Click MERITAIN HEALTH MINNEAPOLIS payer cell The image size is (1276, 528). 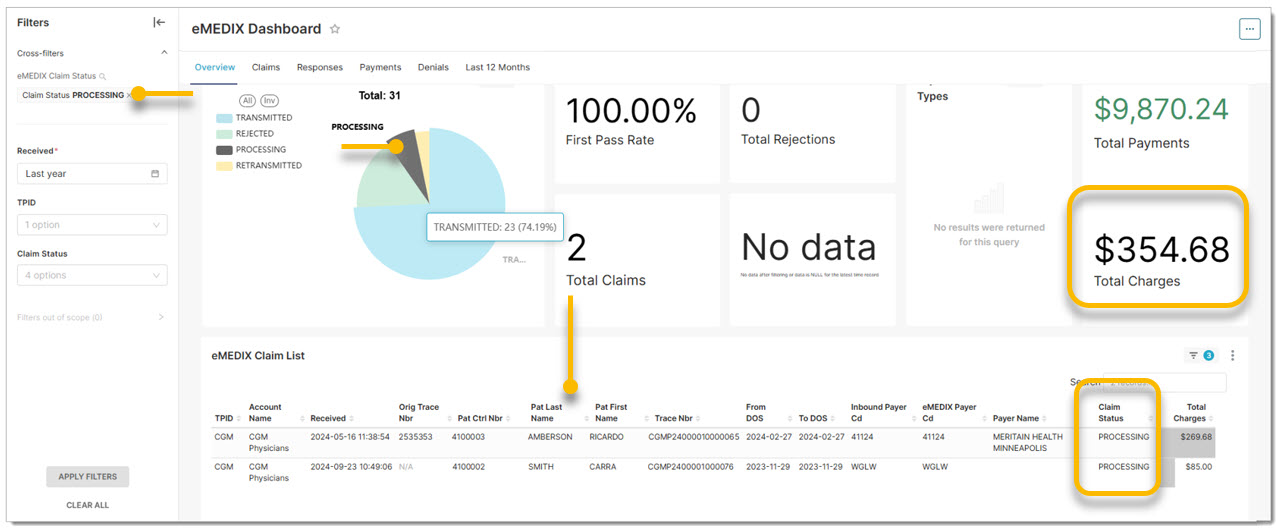[x=1028, y=443]
